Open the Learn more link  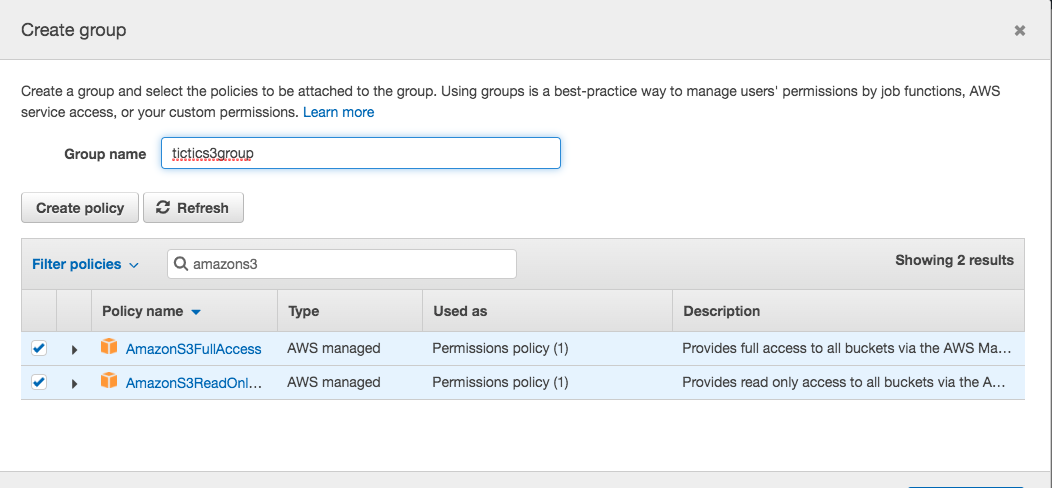tap(338, 112)
